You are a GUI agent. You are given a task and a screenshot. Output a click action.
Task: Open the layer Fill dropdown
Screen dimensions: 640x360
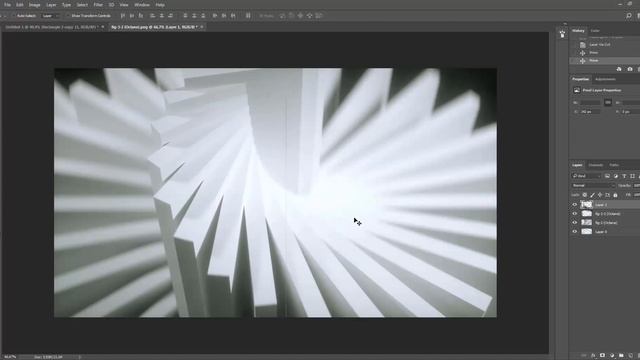636,195
